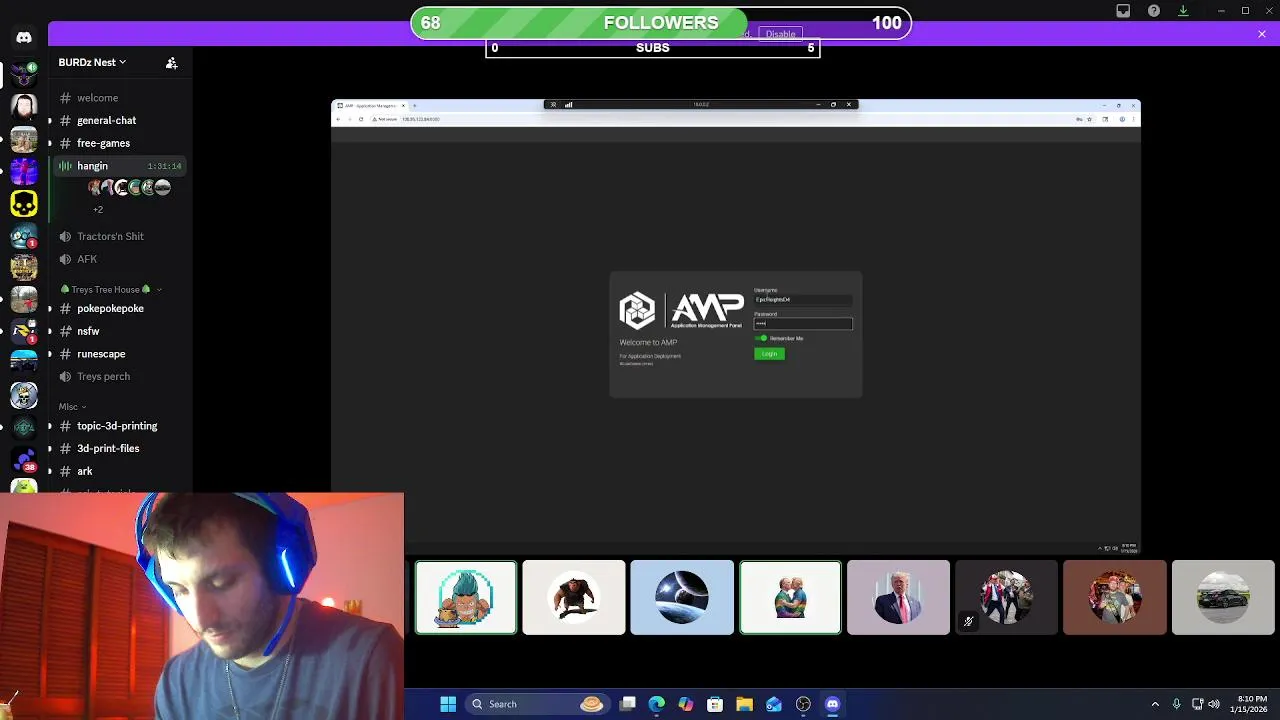Click the new tab plus in streamed browser
The height and width of the screenshot is (720, 1280).
click(414, 105)
